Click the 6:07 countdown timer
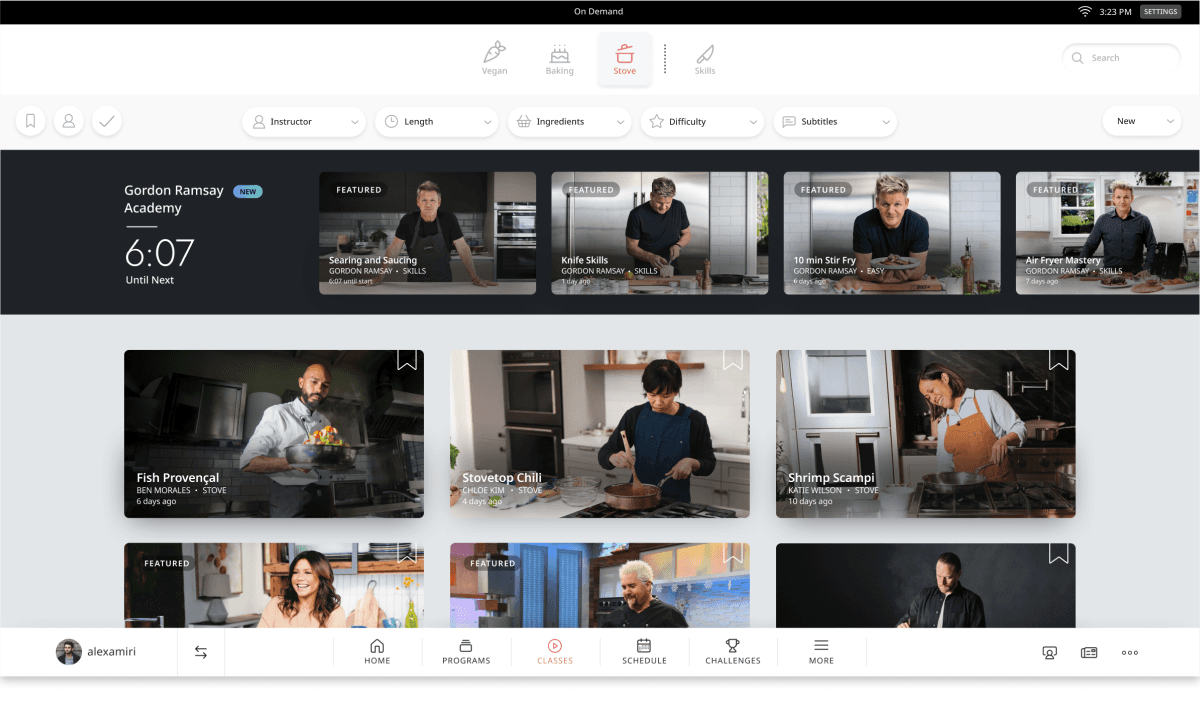The width and height of the screenshot is (1200, 706). tap(160, 252)
